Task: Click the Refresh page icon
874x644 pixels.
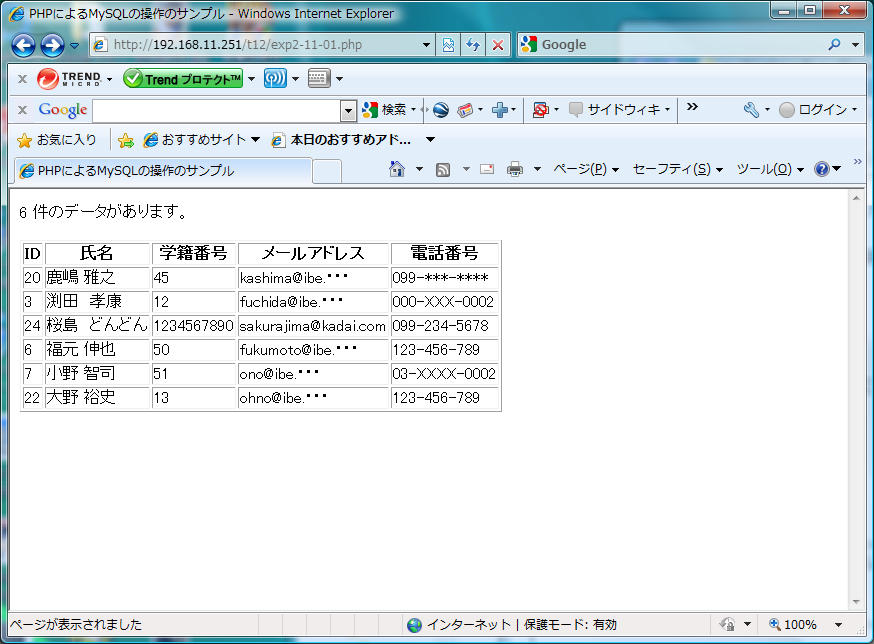Action: [473, 45]
